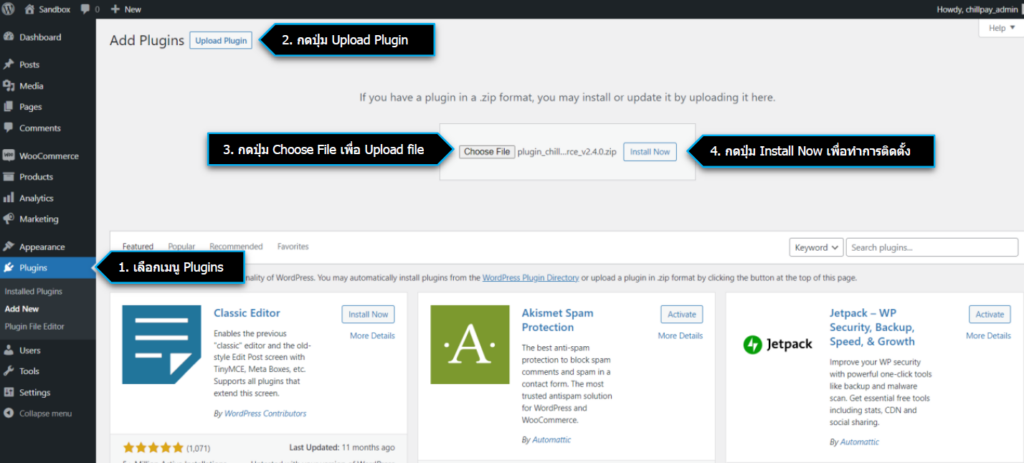Open More Details for Akismet
Viewport: 1024px width, 463px height.
(x=680, y=336)
